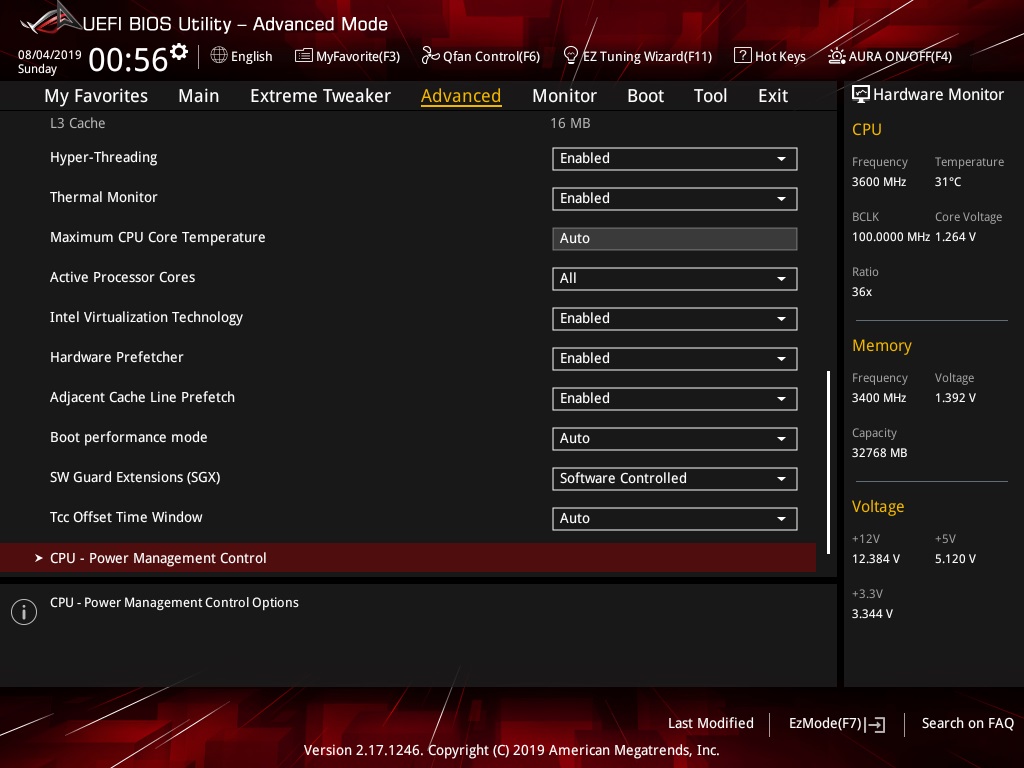Viewport: 1024px width, 768px height.
Task: Select Adjacent Cache Line Prefetch label
Action: coord(142,397)
